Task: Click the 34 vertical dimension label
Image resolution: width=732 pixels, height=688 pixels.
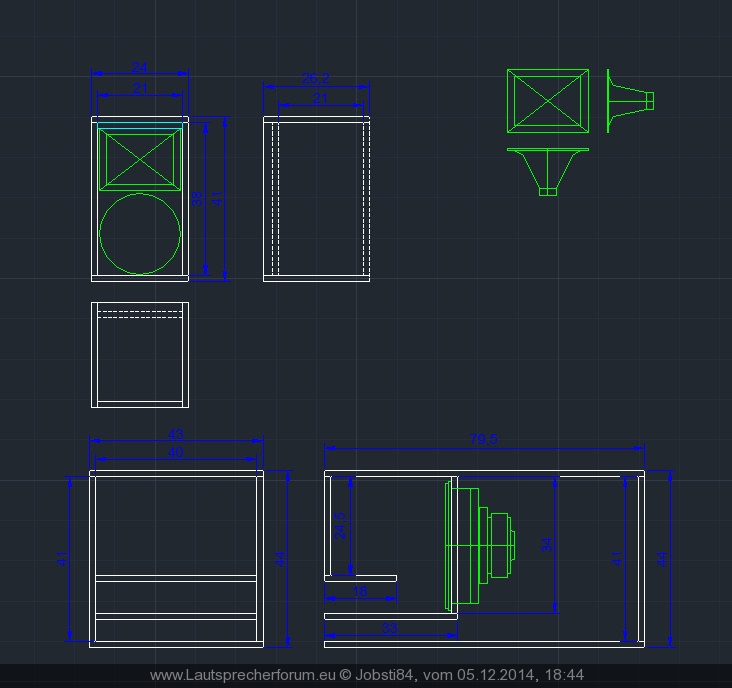Action: (546, 544)
